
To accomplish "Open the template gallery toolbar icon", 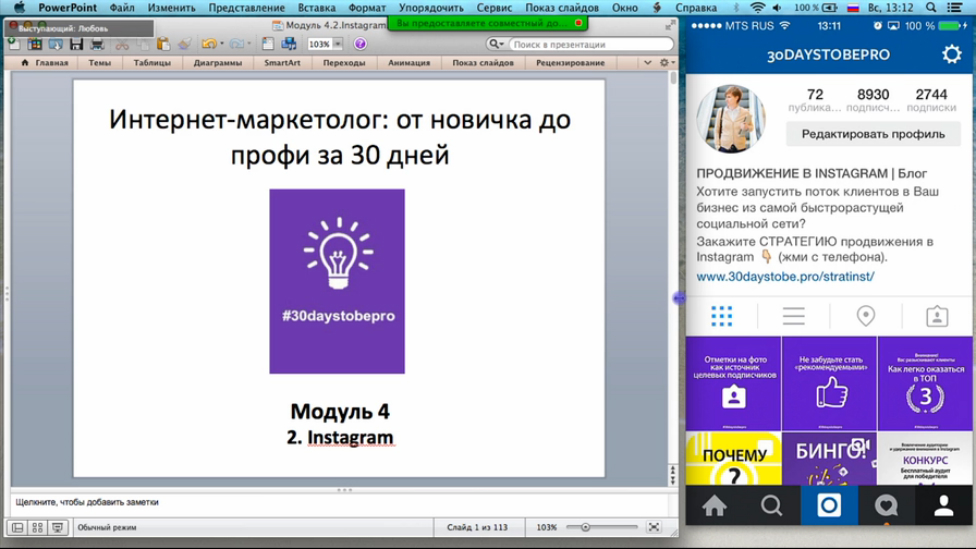I will (35, 44).
